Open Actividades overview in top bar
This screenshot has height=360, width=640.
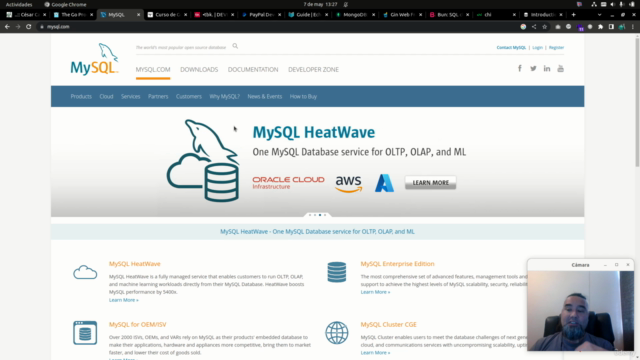coord(19,4)
